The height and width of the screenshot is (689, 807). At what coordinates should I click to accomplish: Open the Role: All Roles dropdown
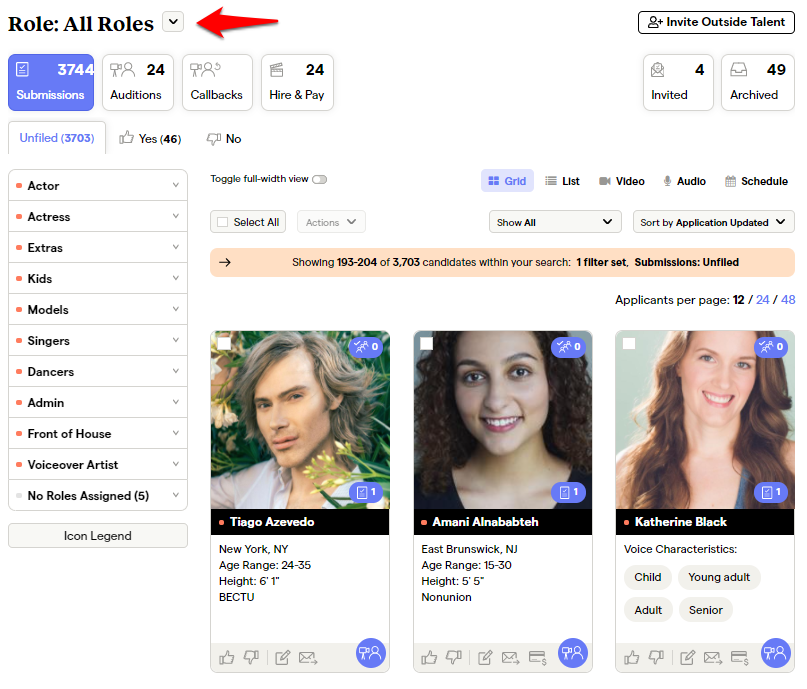click(x=172, y=21)
